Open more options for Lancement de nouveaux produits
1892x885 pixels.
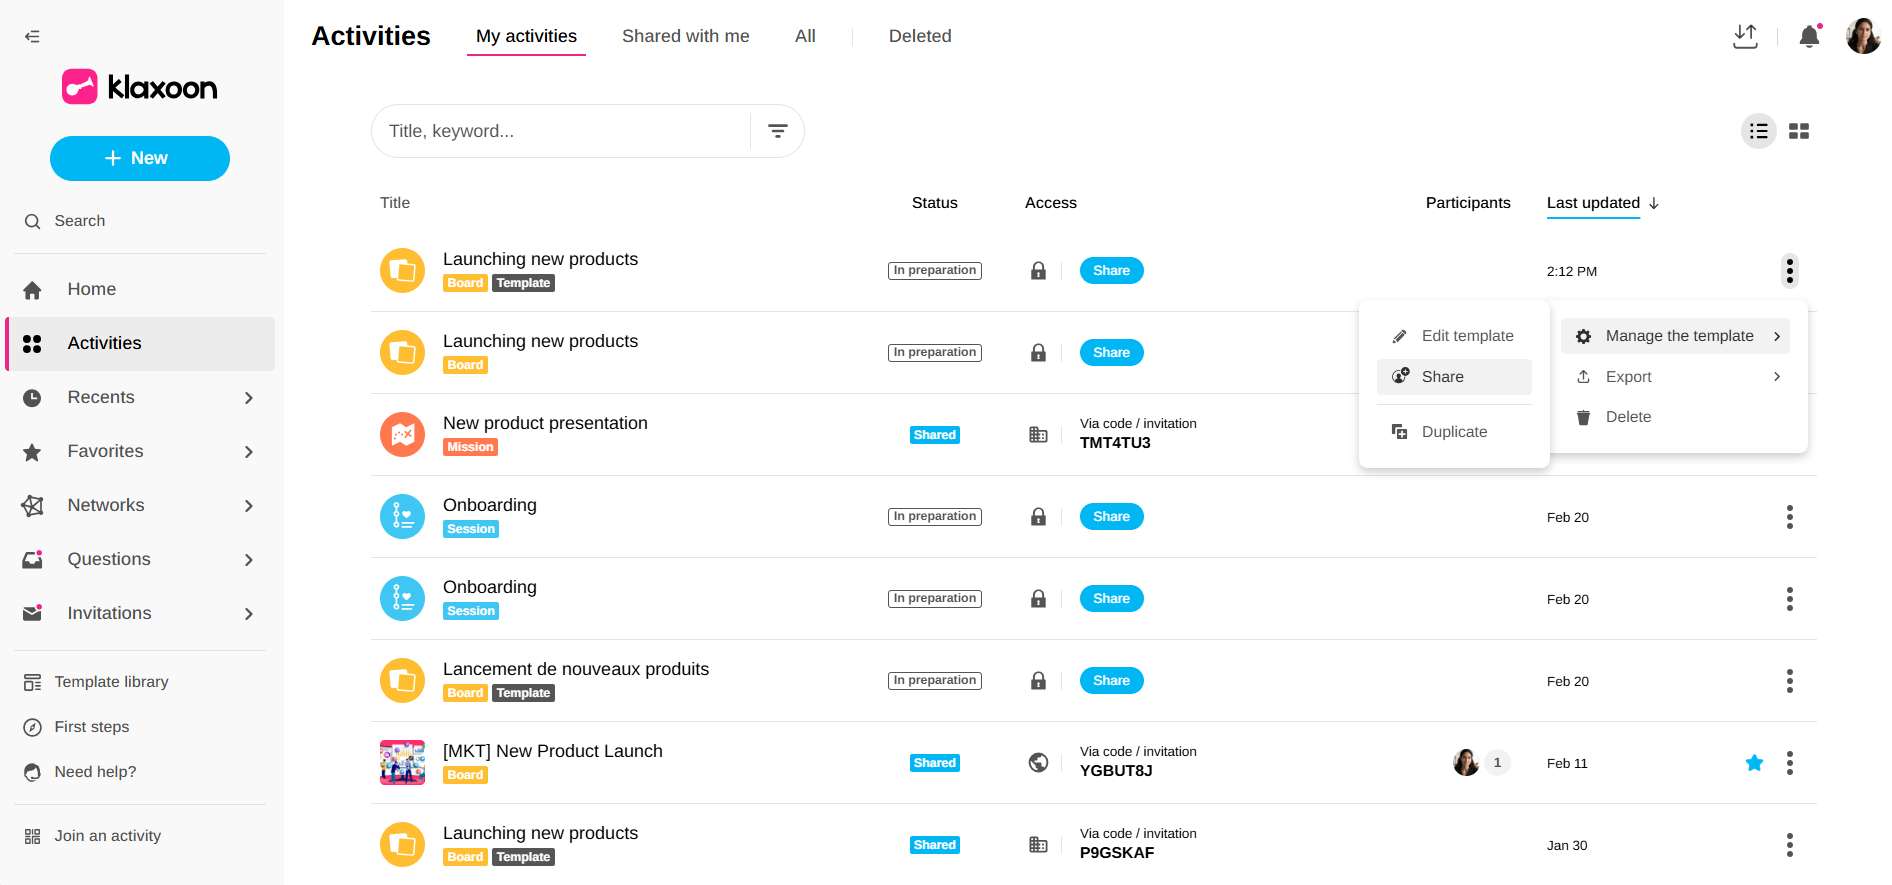(1789, 681)
